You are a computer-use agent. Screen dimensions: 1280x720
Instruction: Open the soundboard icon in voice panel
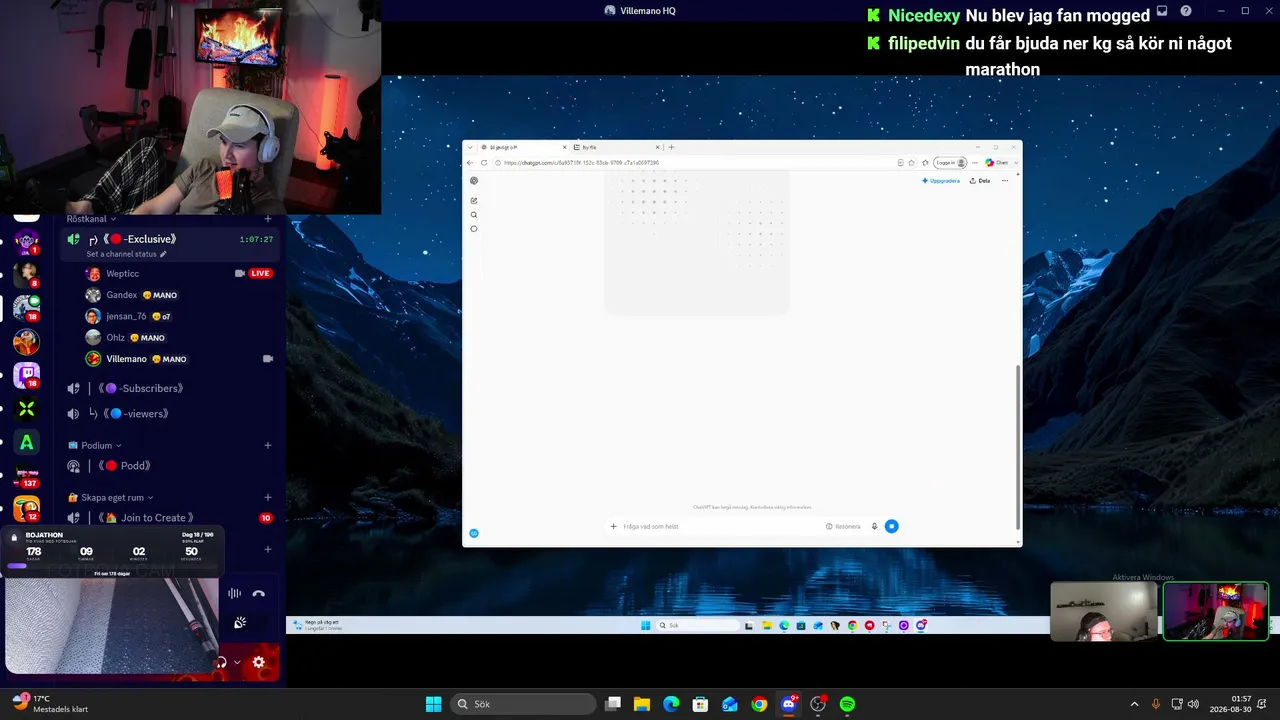[x=240, y=622]
